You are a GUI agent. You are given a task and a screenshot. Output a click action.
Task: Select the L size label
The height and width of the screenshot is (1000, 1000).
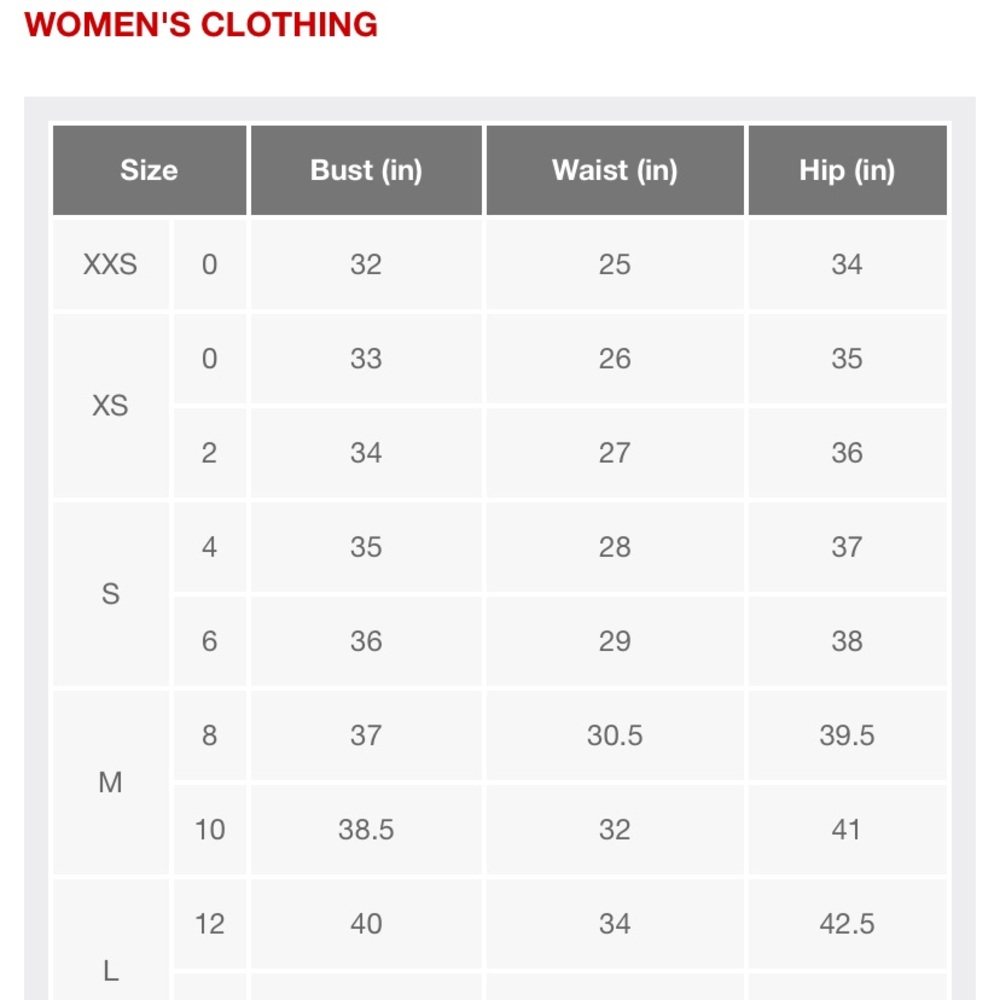pos(110,969)
